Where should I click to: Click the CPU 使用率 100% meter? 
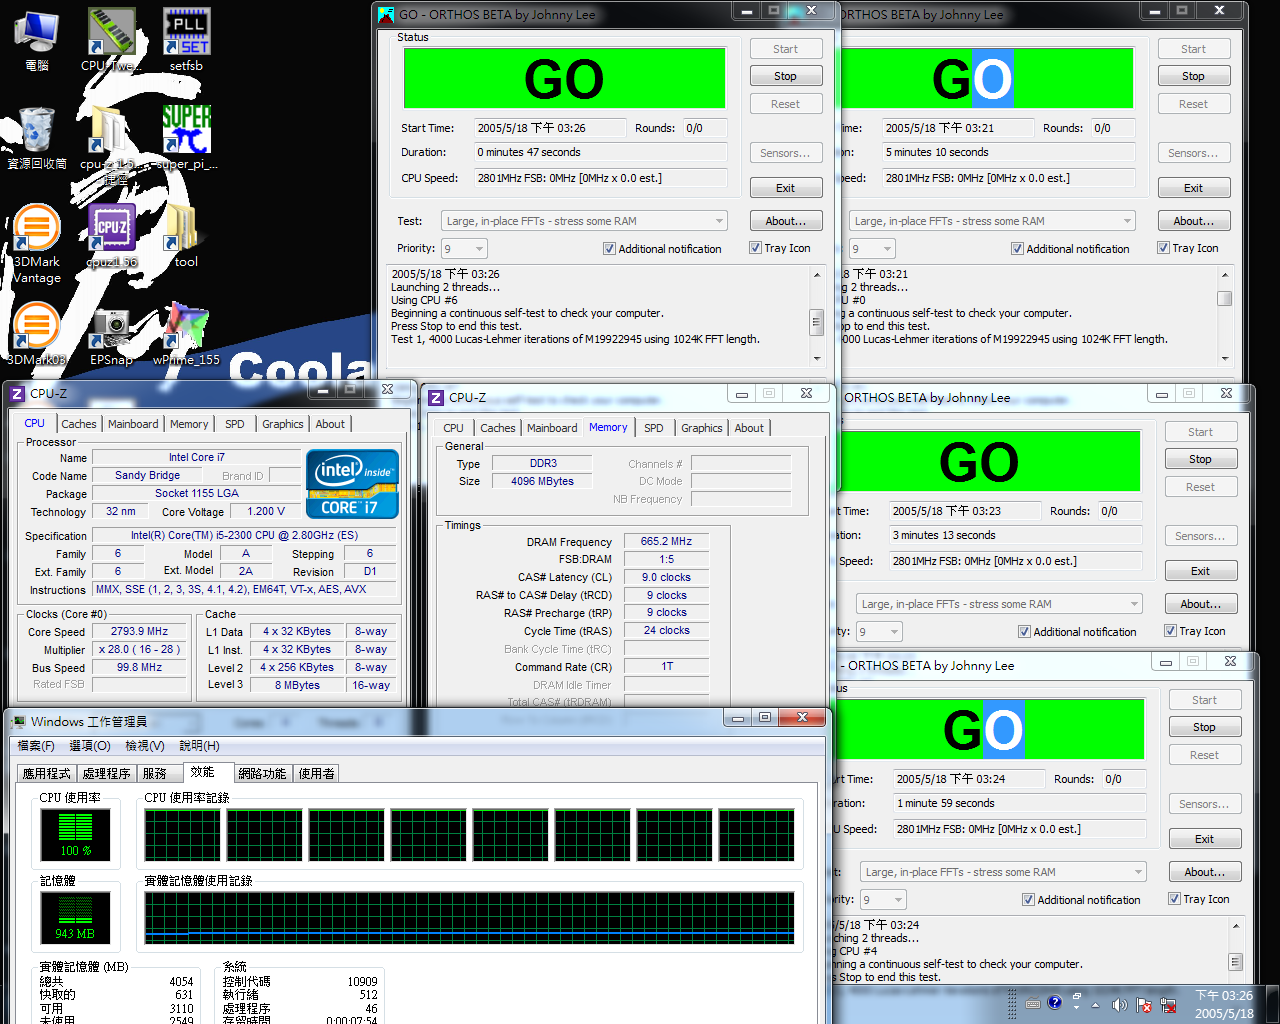(76, 834)
